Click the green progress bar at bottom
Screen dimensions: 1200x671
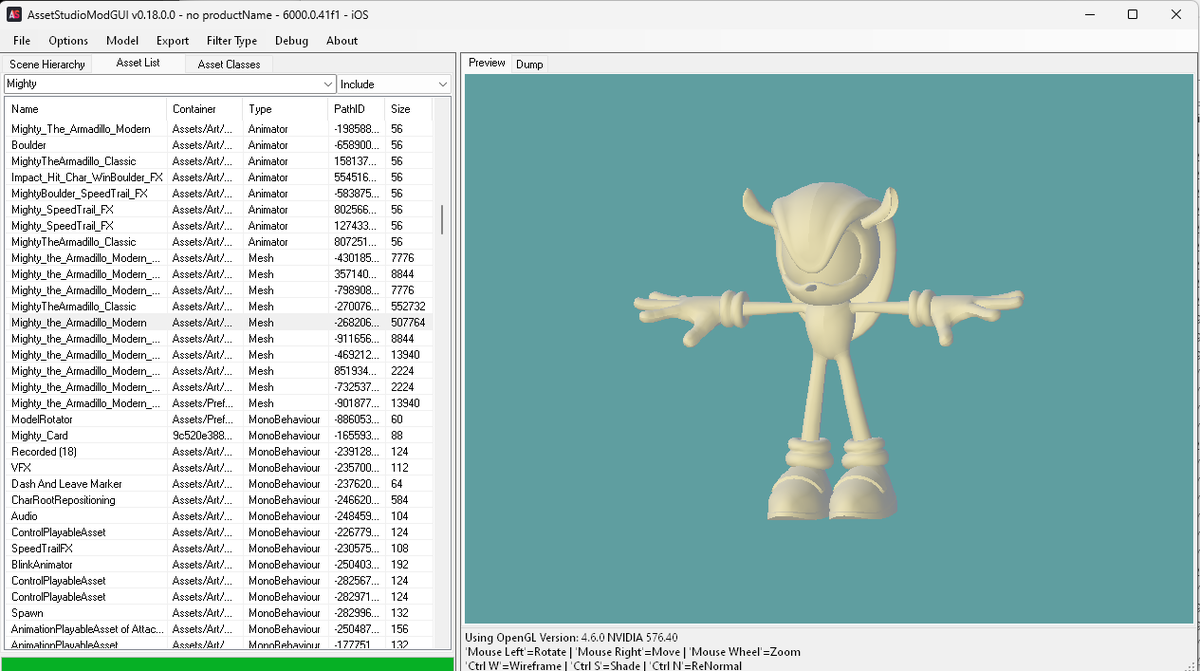point(226,664)
